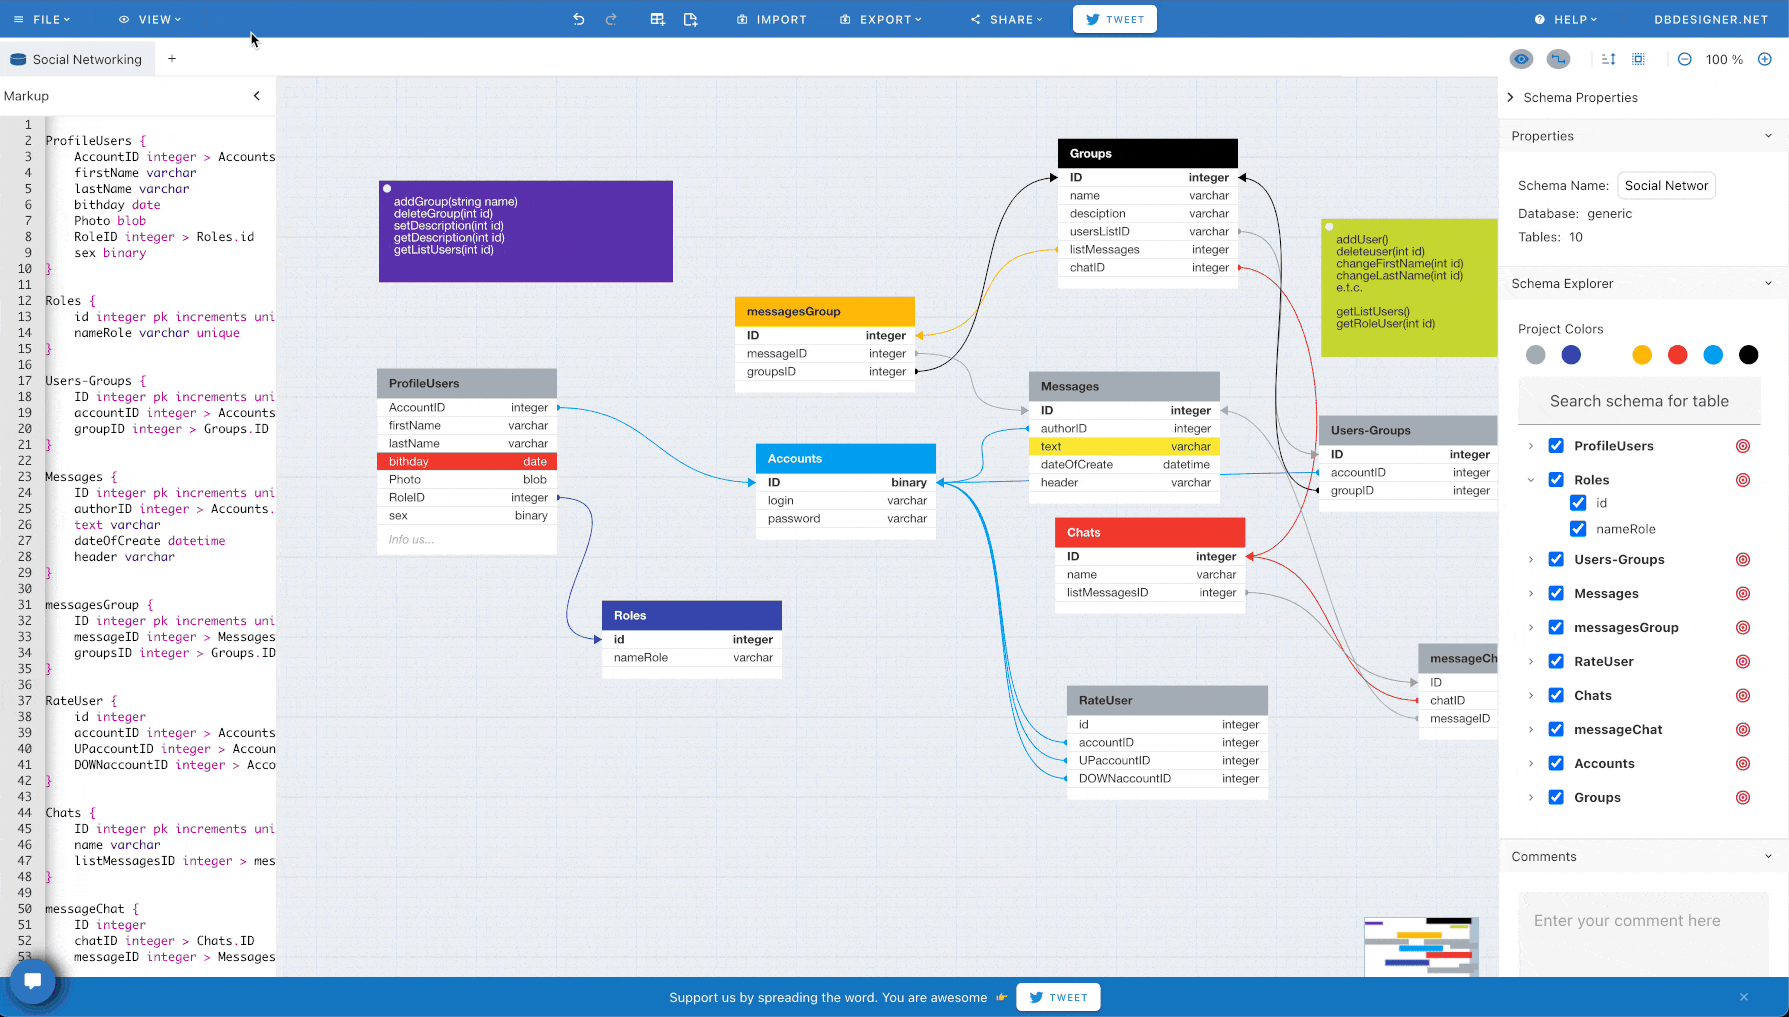Collapse the Schema Explorer section
Screen dimensions: 1789x1017
[1767, 284]
